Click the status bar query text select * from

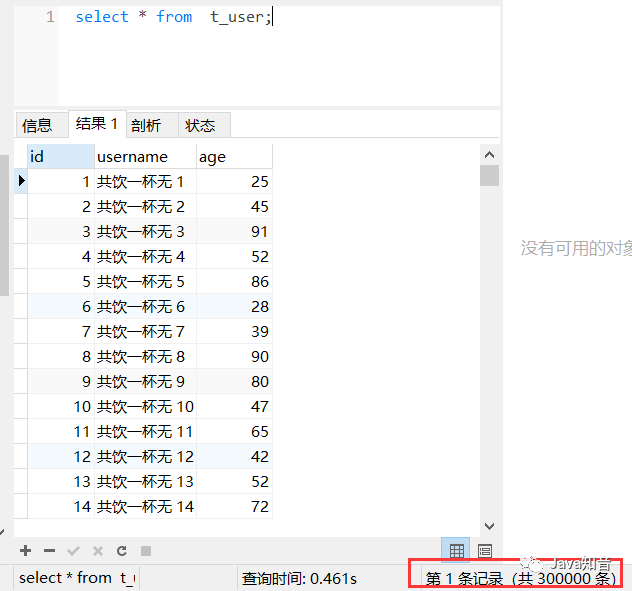(x=65, y=578)
